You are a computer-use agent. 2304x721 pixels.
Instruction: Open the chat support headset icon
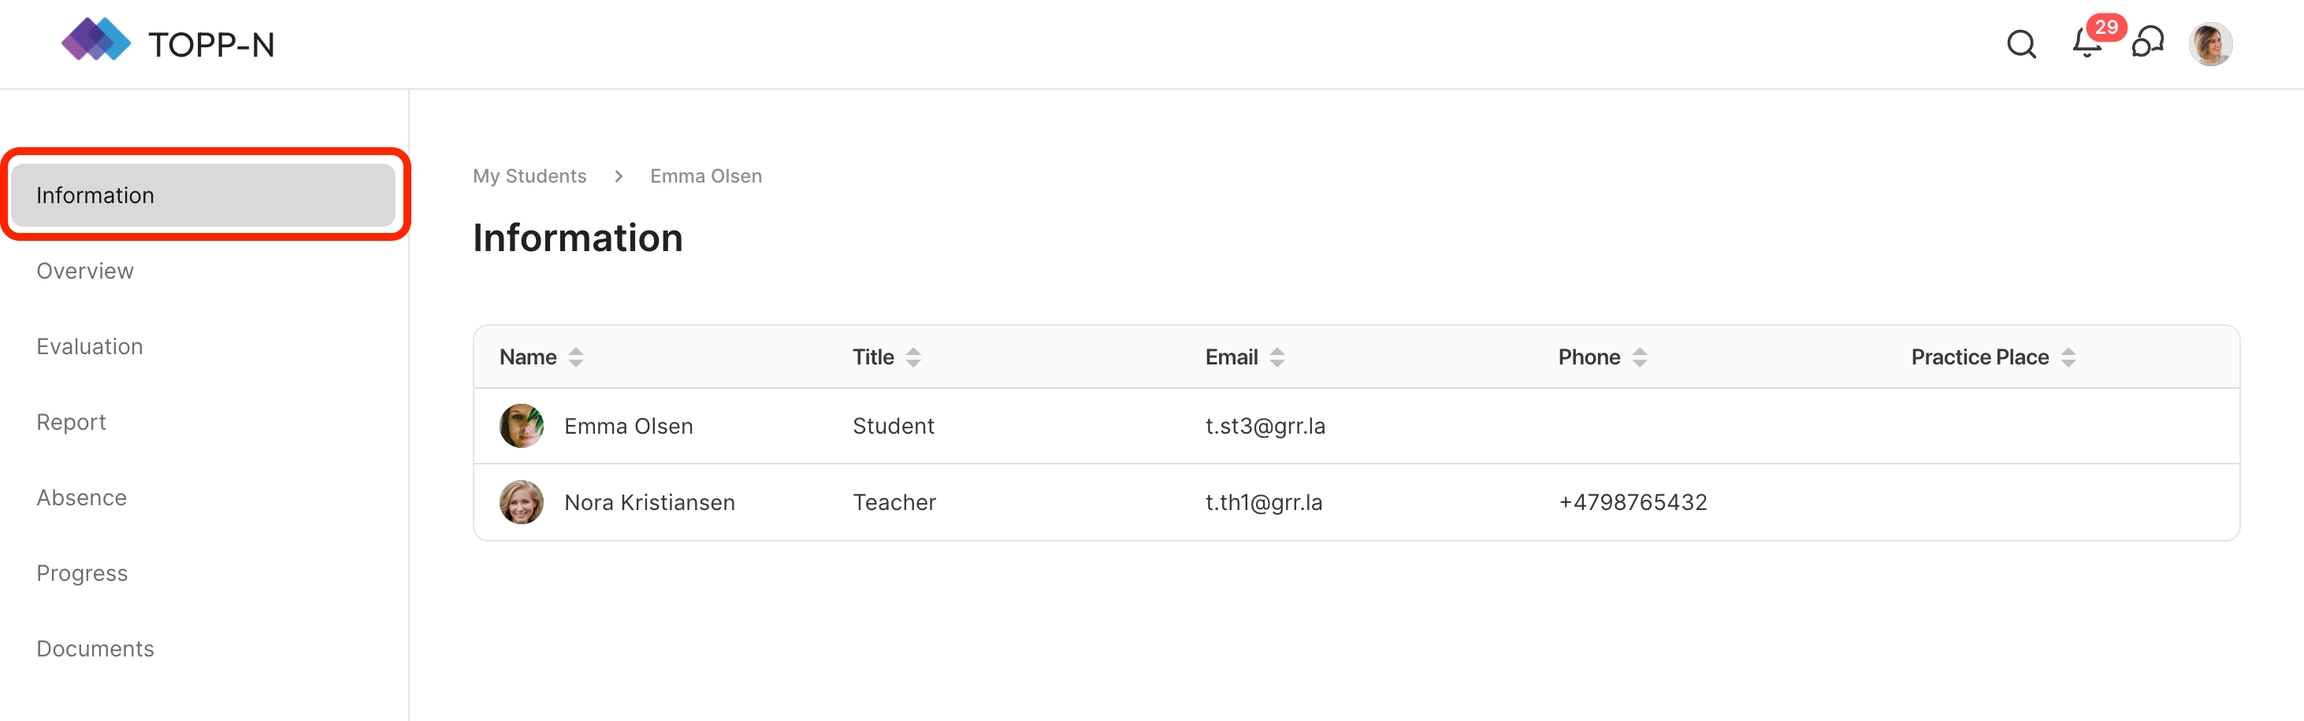[x=2148, y=43]
